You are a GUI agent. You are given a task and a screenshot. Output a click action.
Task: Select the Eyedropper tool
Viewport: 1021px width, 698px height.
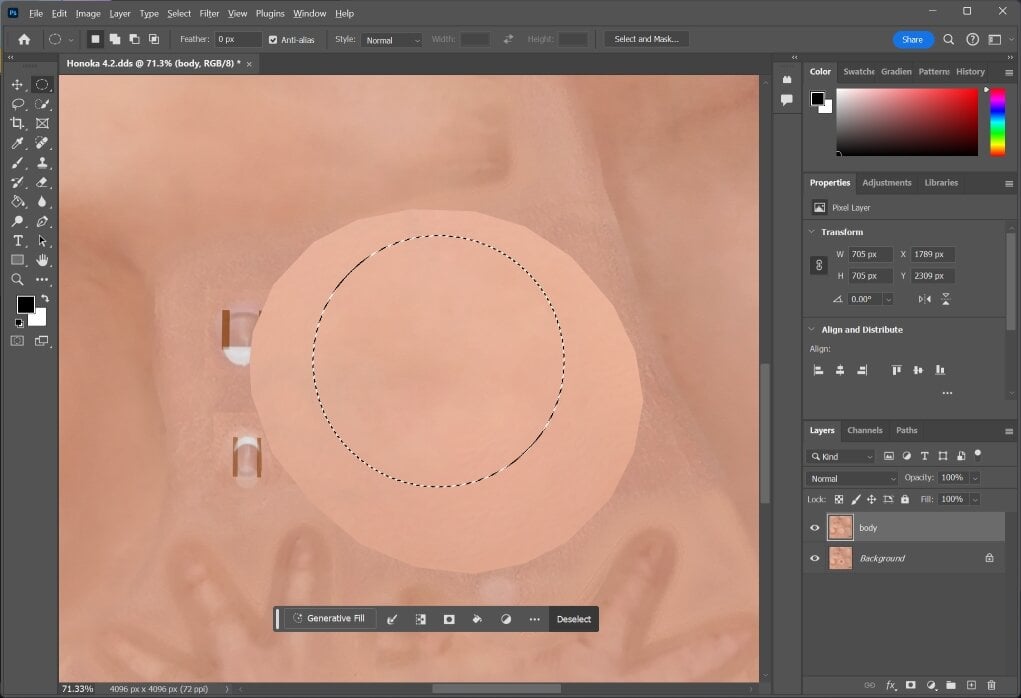[18, 143]
